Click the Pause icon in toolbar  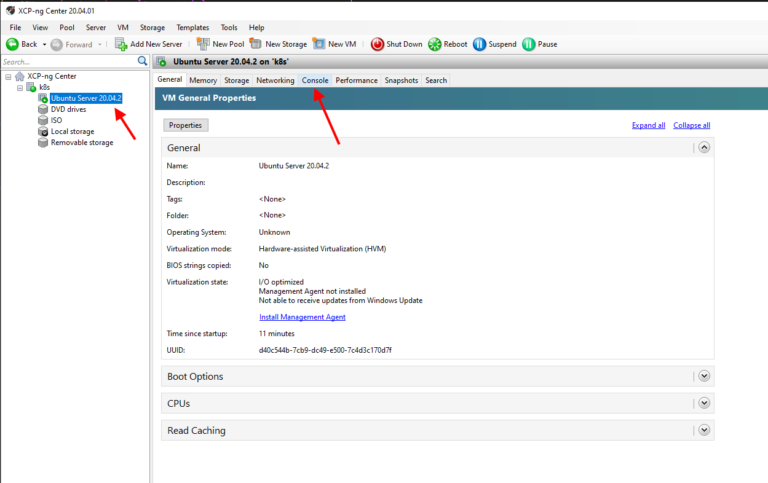click(527, 44)
